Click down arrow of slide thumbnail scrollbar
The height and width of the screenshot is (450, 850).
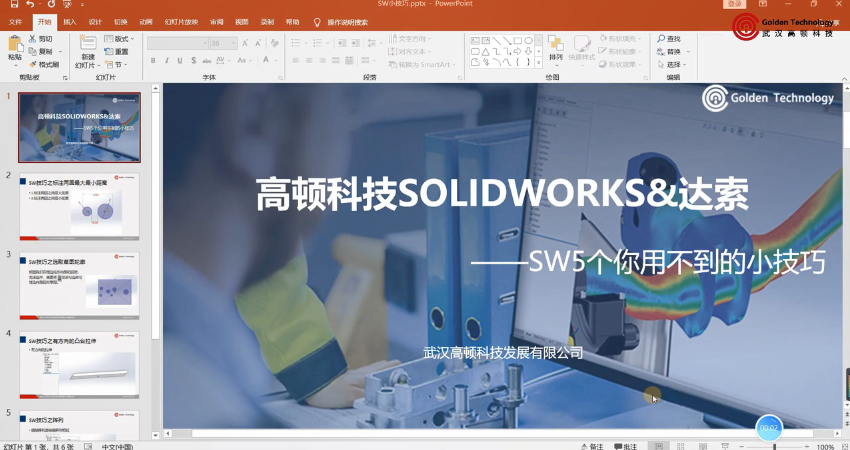coord(156,435)
